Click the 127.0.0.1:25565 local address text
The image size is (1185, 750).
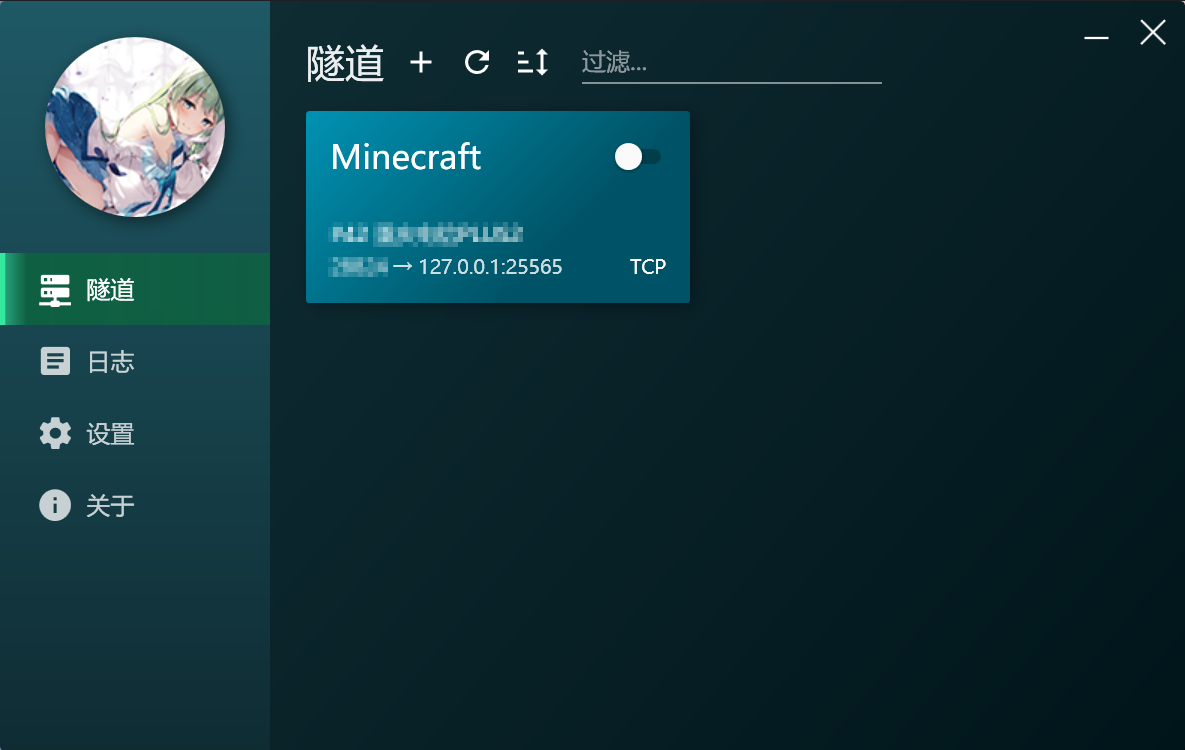(489, 266)
